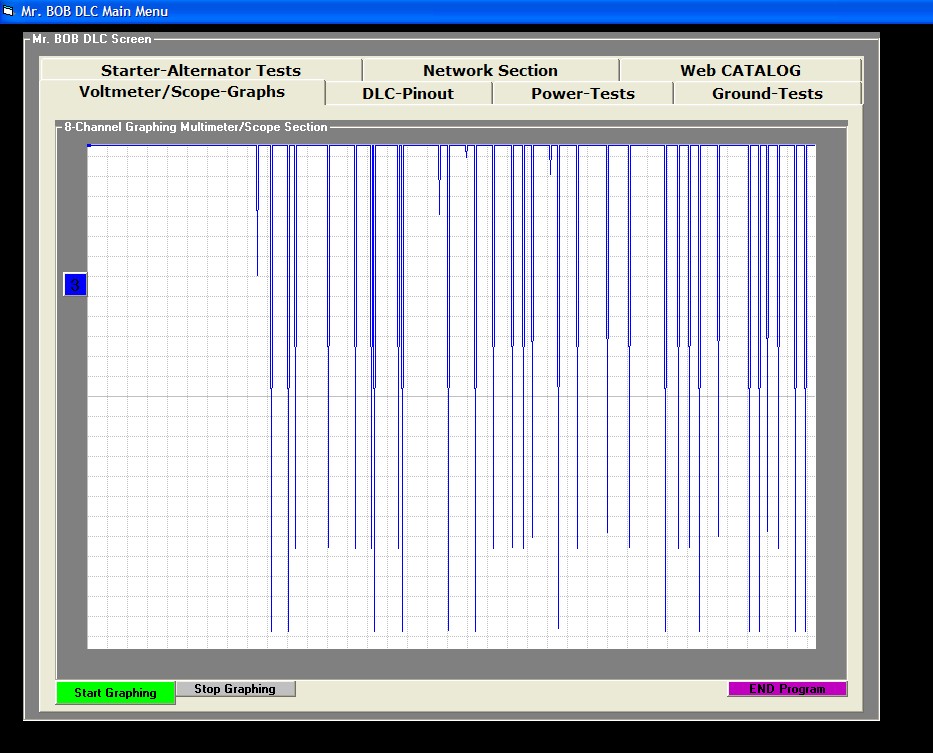The height and width of the screenshot is (753, 933).
Task: Click the Stop Graphing button
Action: point(235,689)
